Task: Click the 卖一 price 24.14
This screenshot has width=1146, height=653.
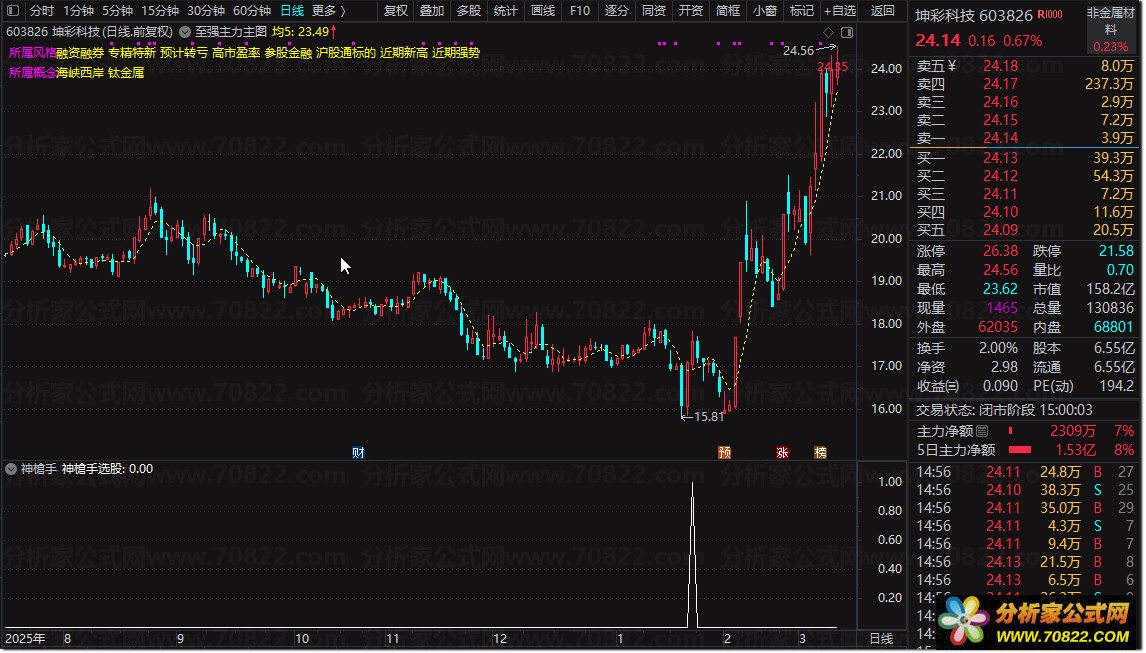Action: tap(1001, 137)
